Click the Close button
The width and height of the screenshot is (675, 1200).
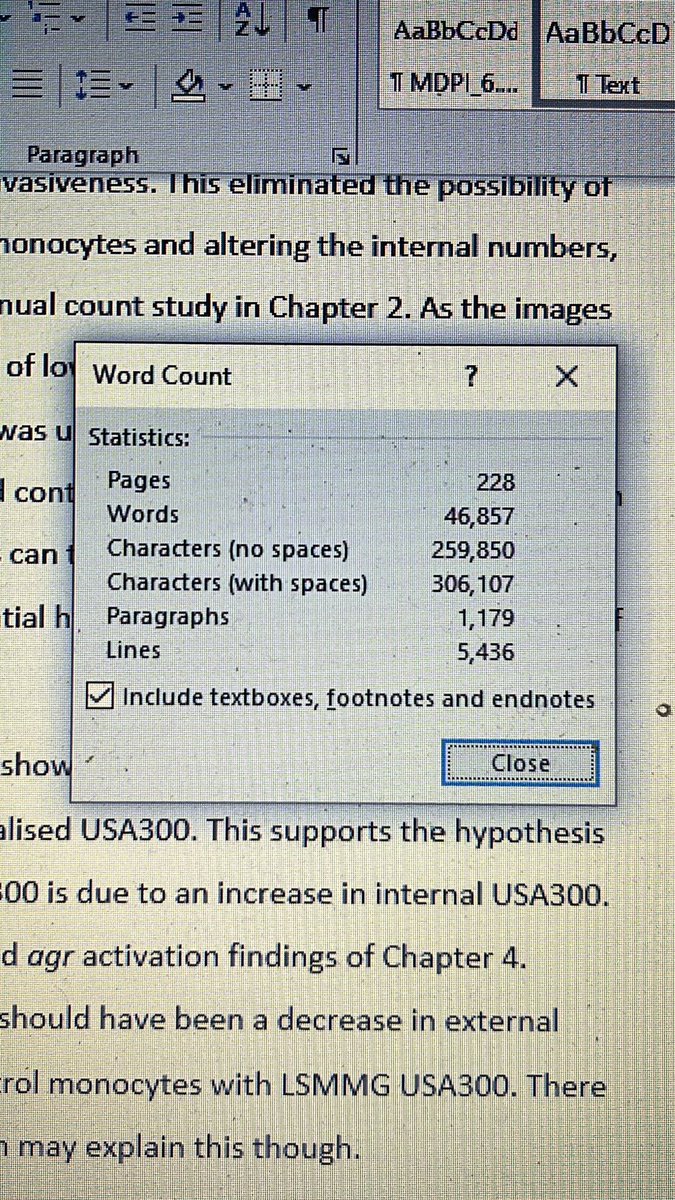pyautogui.click(x=521, y=764)
